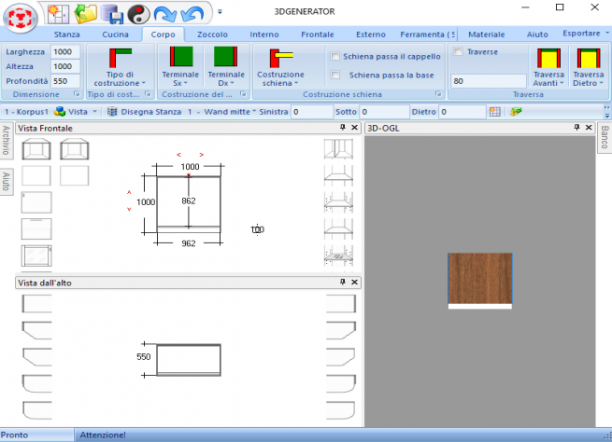Click the green arrow icon in position toolbar
612x442 pixels.
(516, 112)
